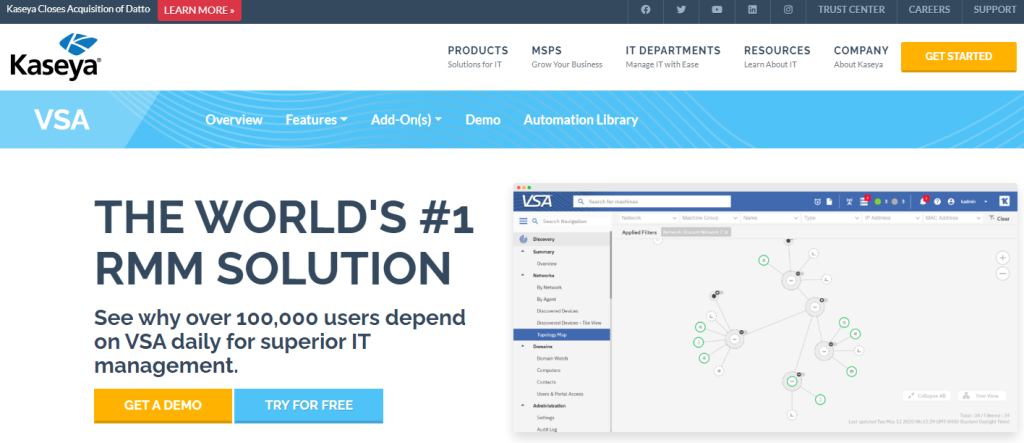Expand the Add-On(s) dropdown menu
This screenshot has height=443, width=1024.
pos(406,120)
